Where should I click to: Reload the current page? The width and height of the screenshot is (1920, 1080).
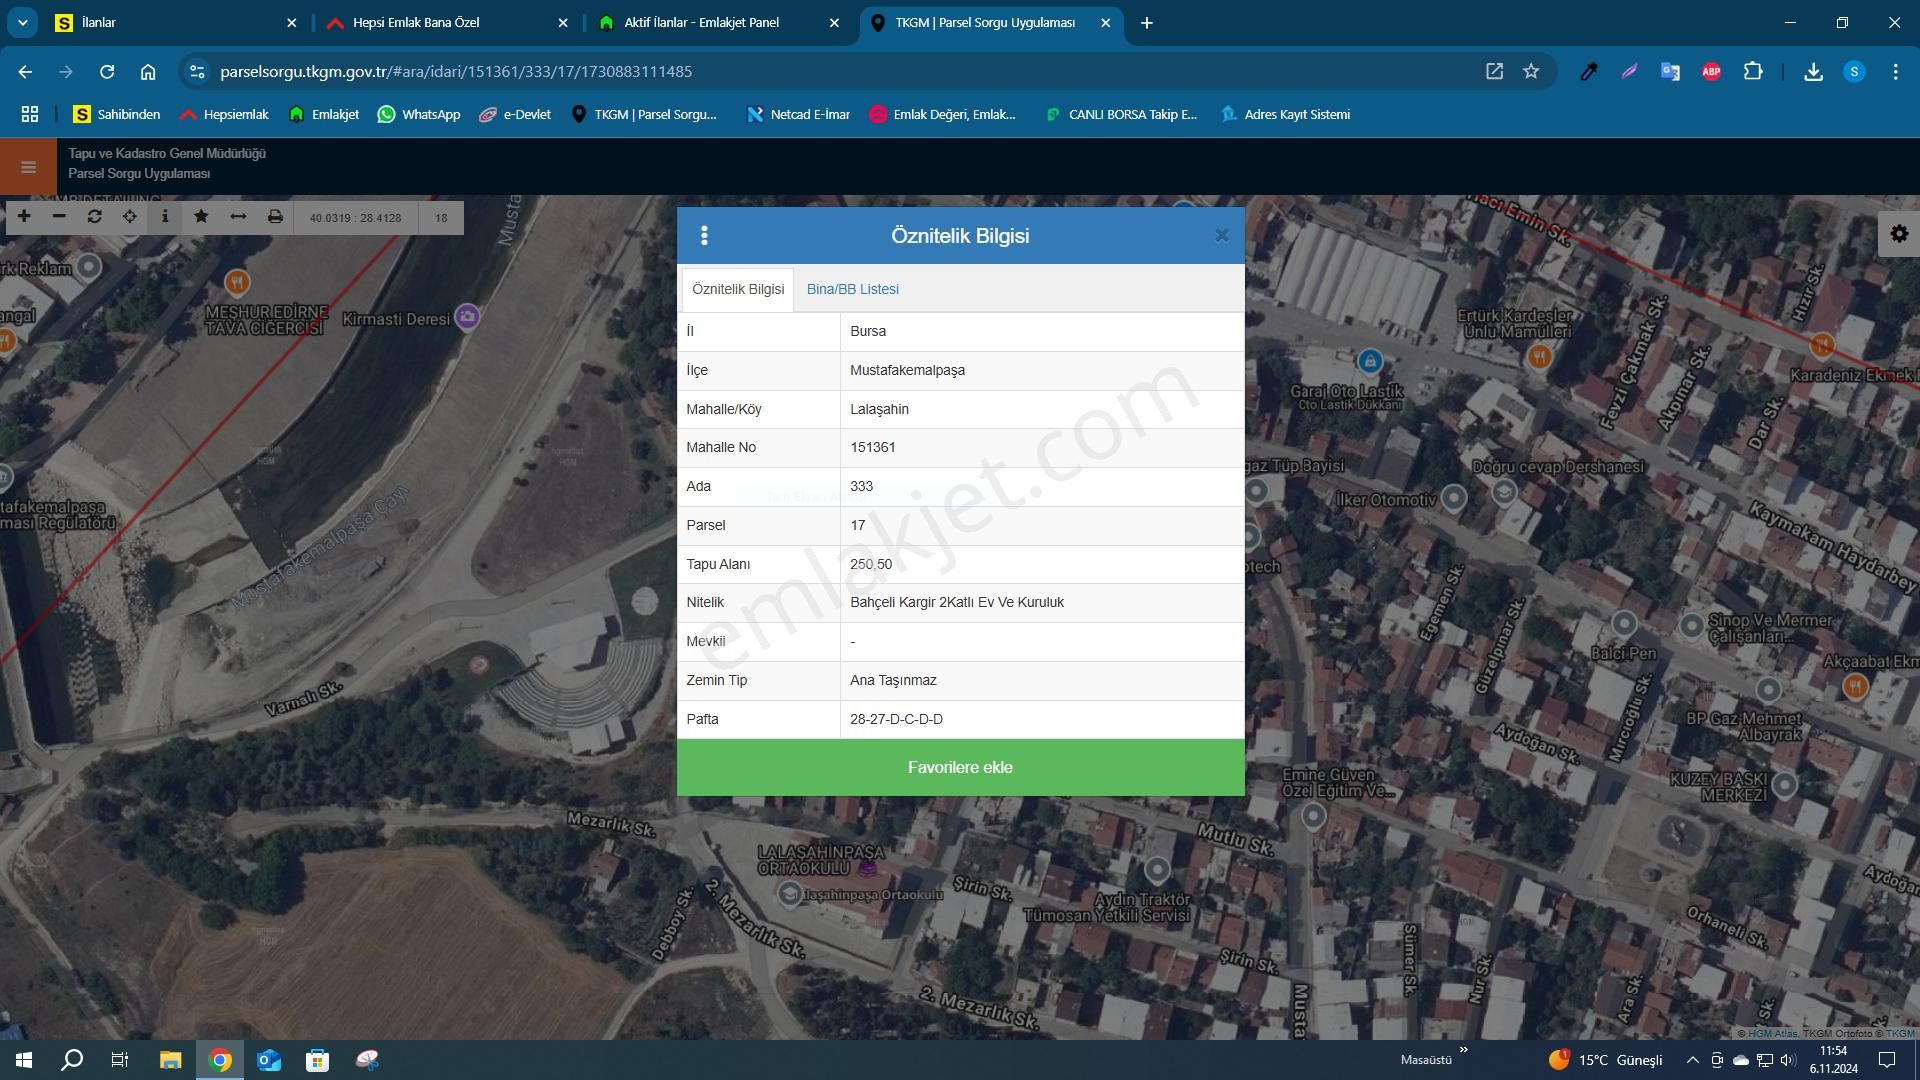[107, 71]
